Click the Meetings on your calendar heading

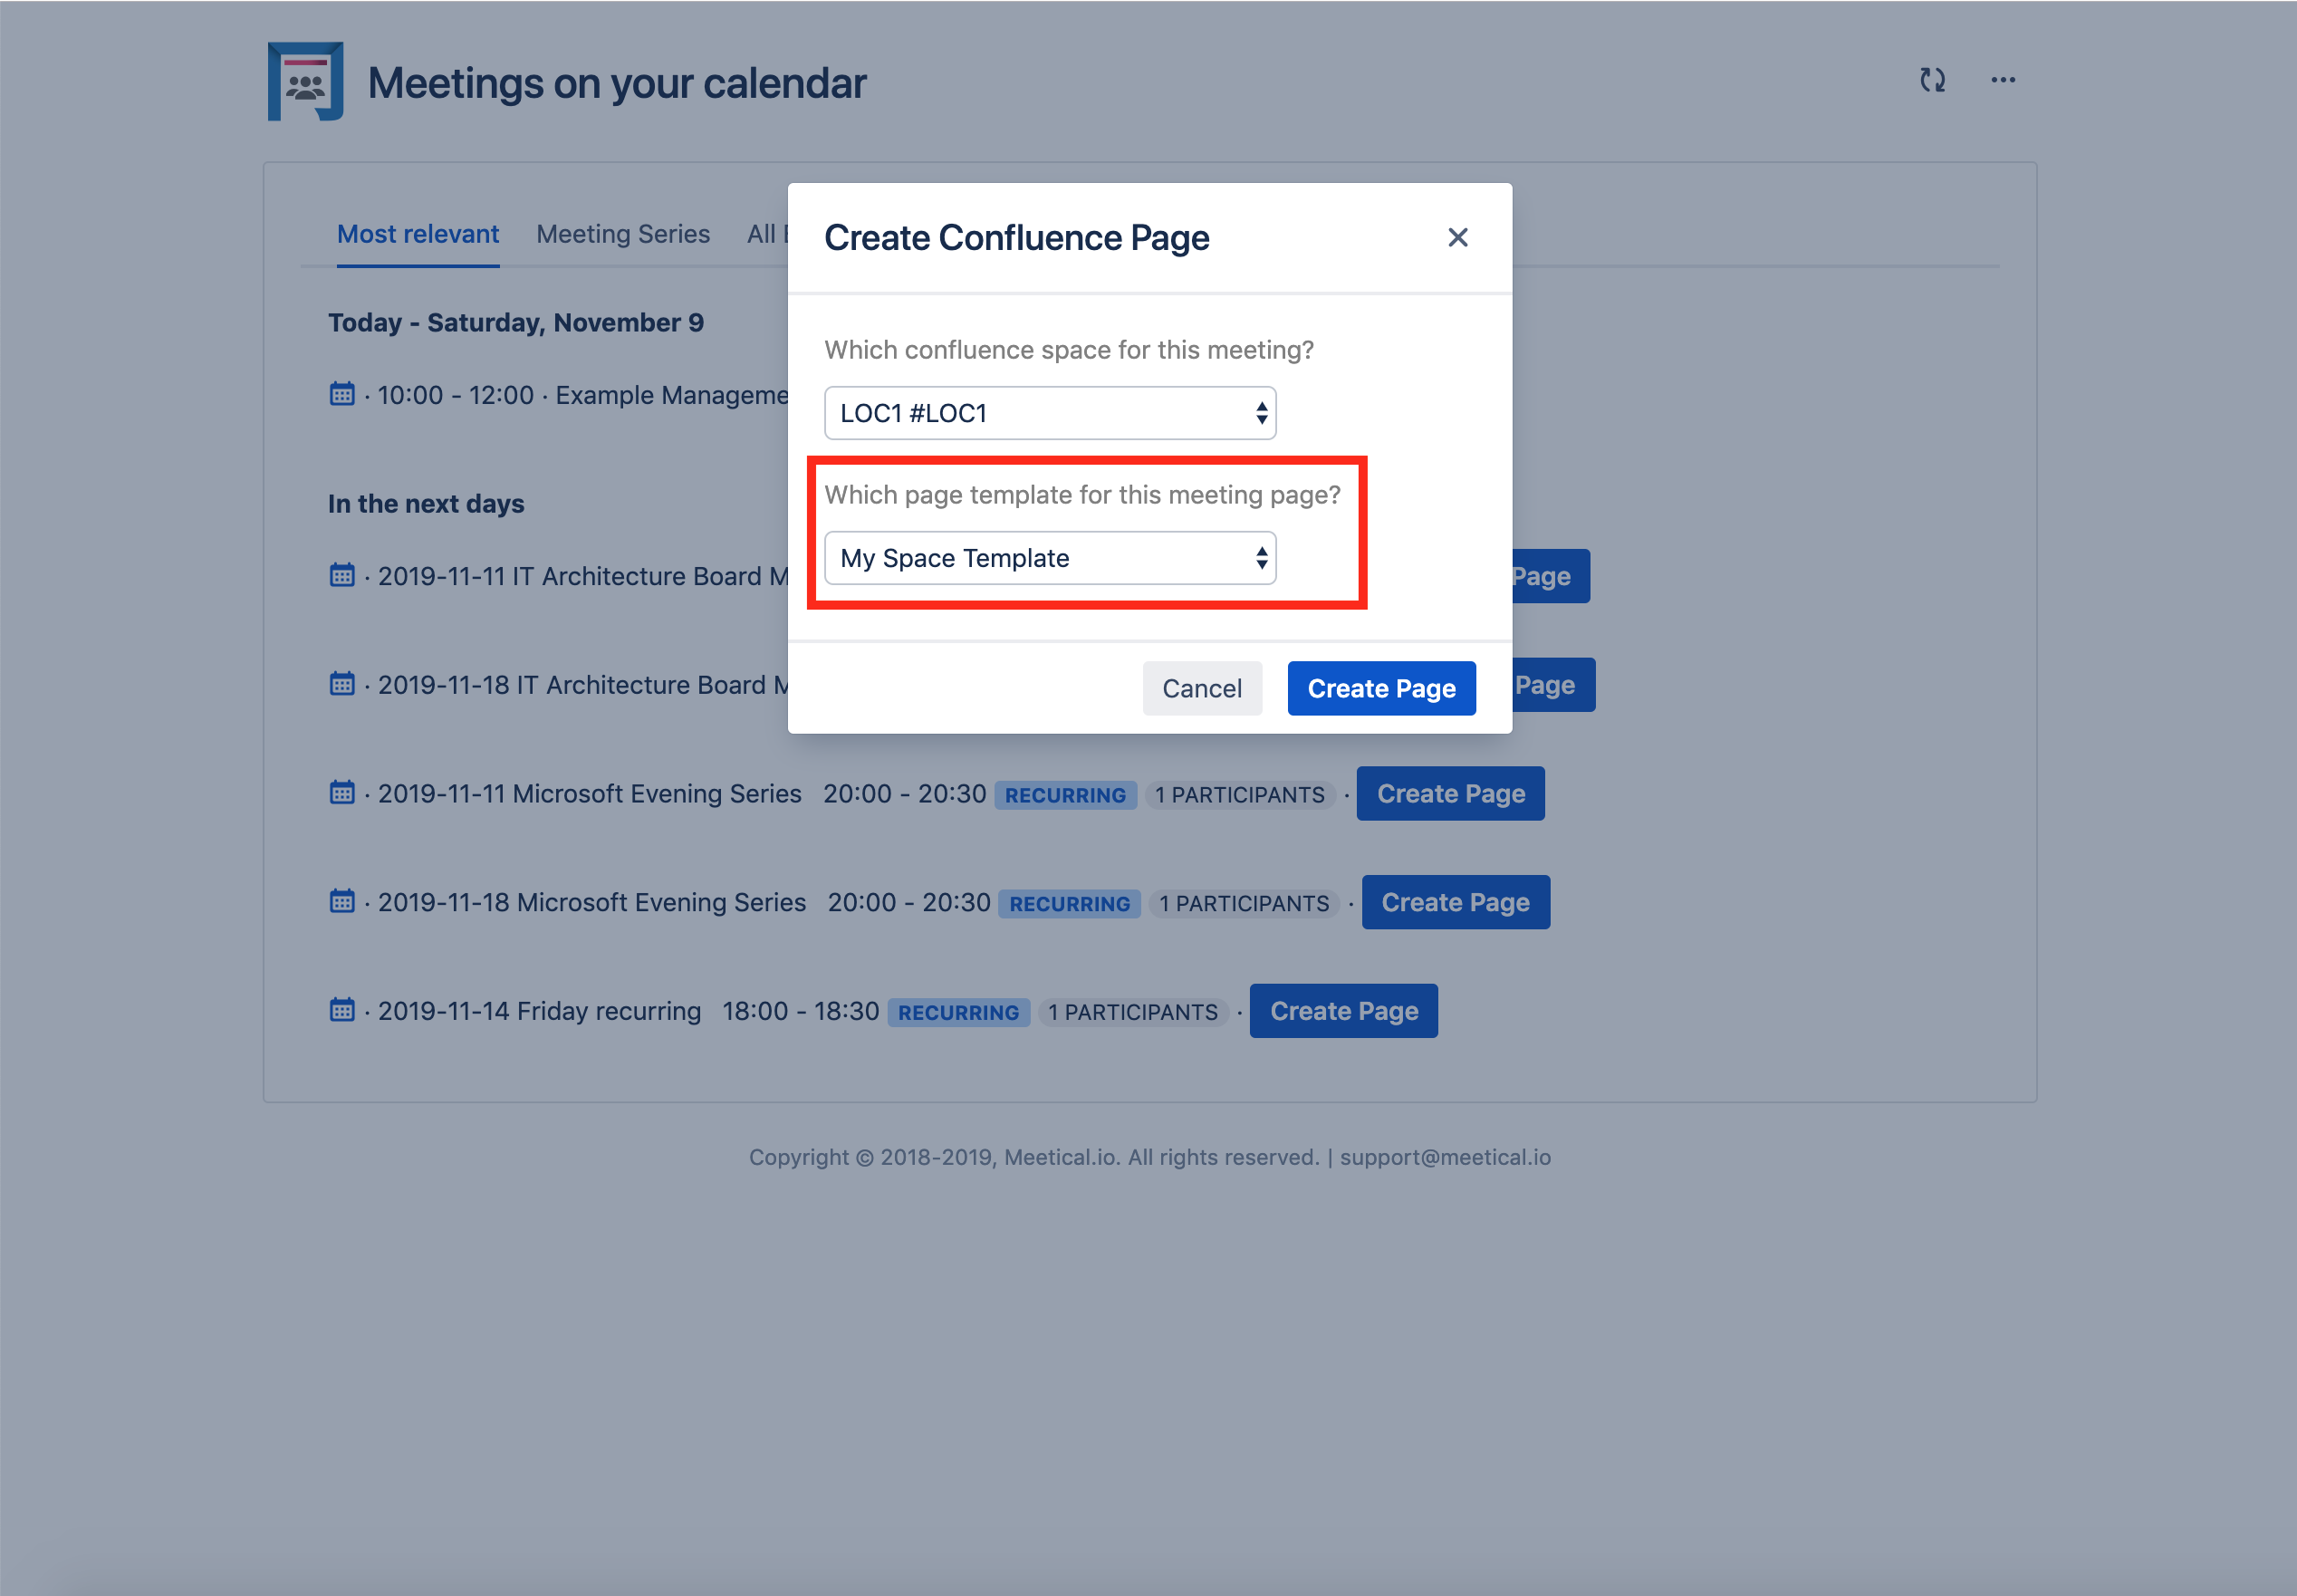pyautogui.click(x=617, y=83)
